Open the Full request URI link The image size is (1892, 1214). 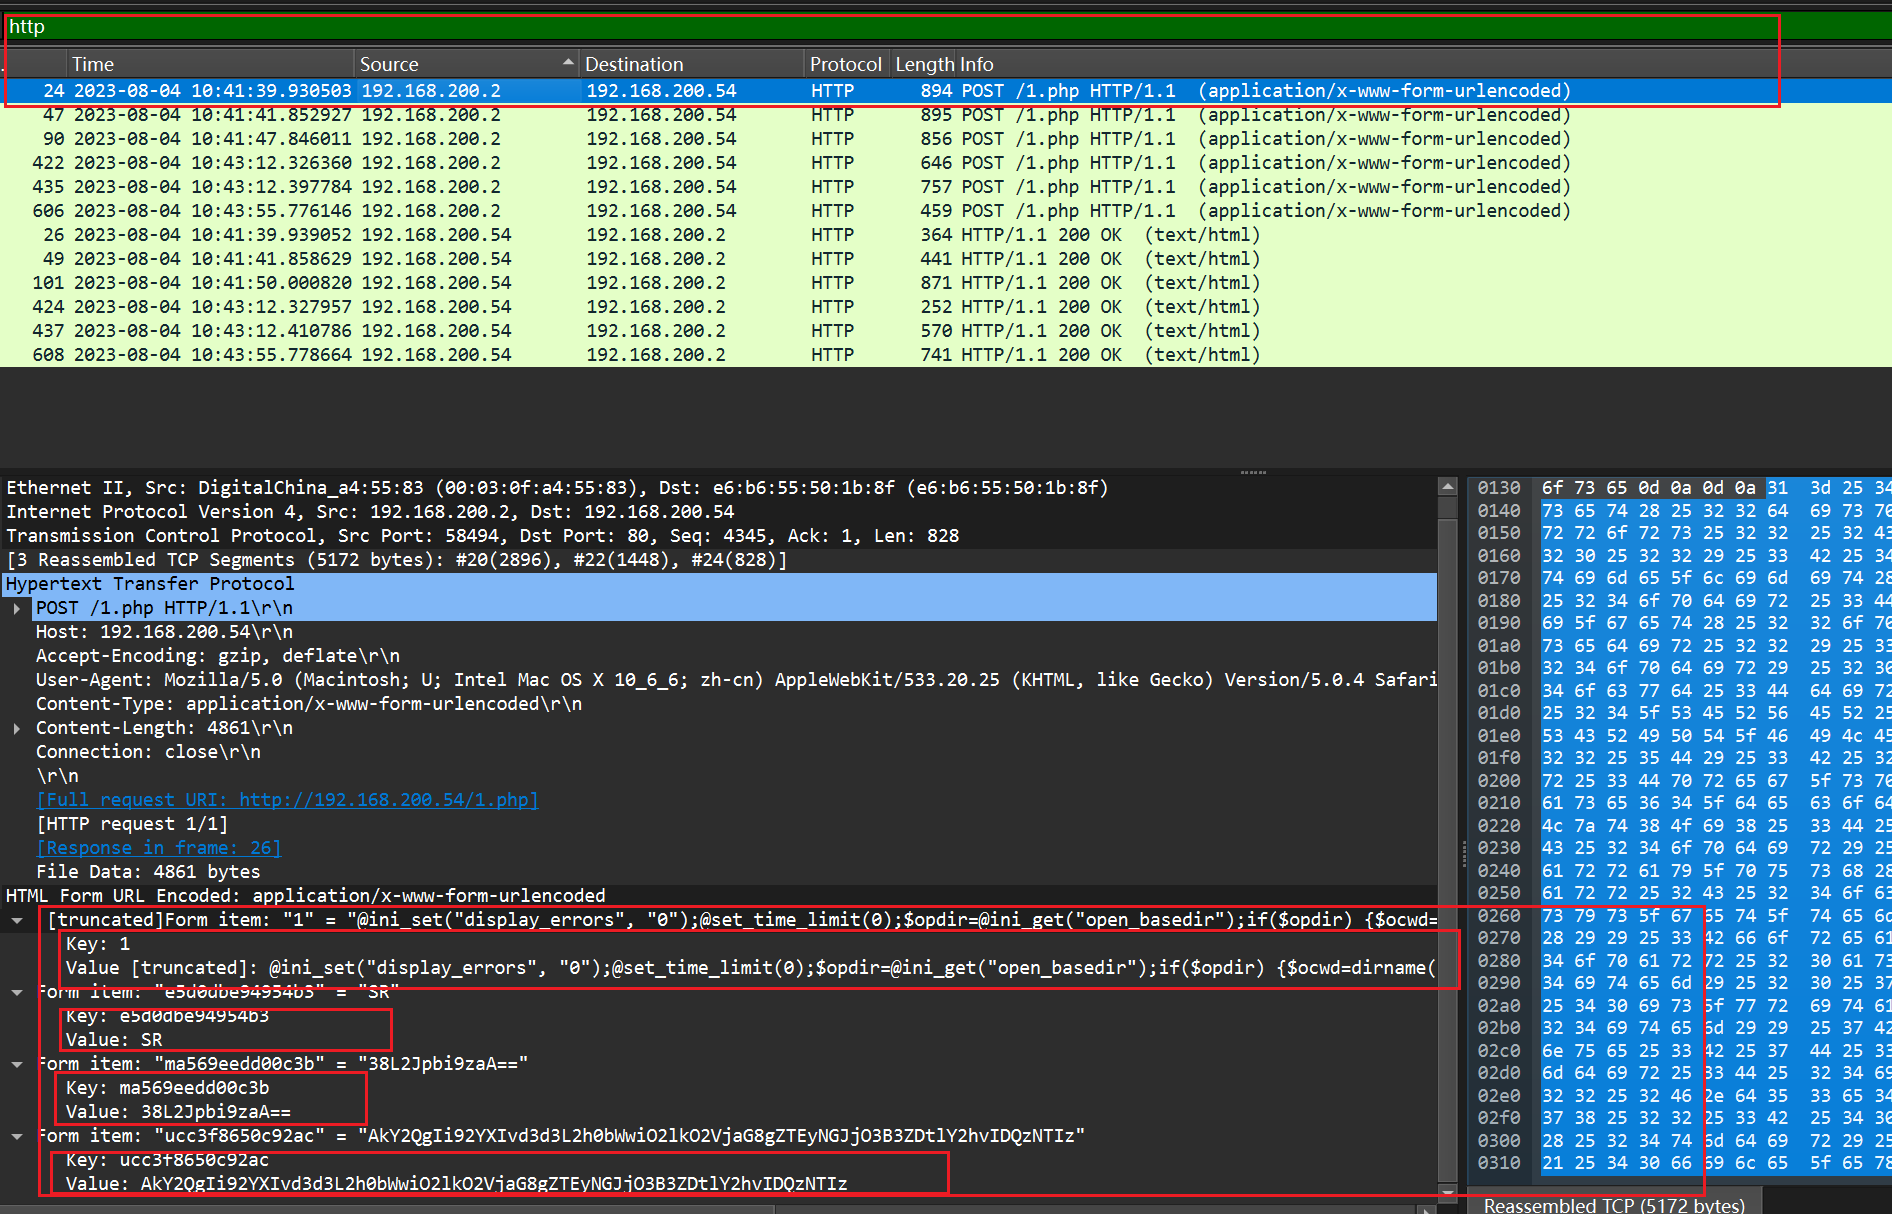pyautogui.click(x=287, y=800)
